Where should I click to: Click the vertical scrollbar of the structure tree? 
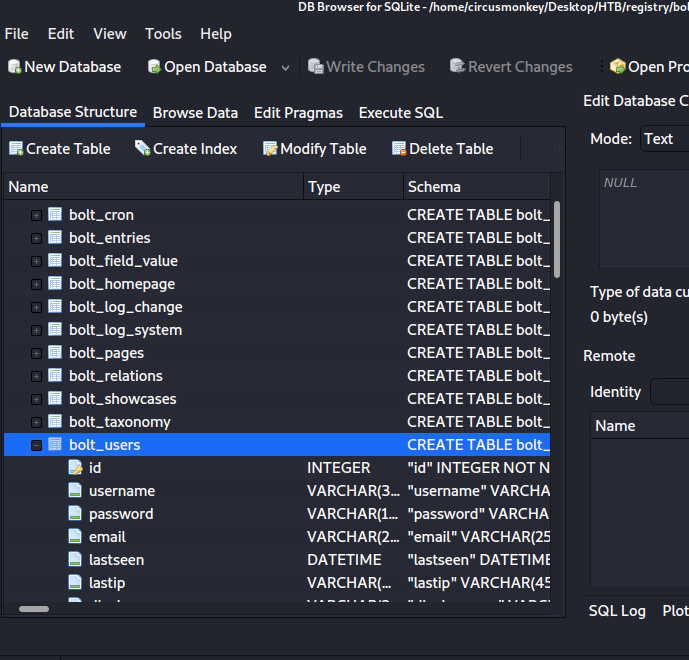(x=557, y=239)
